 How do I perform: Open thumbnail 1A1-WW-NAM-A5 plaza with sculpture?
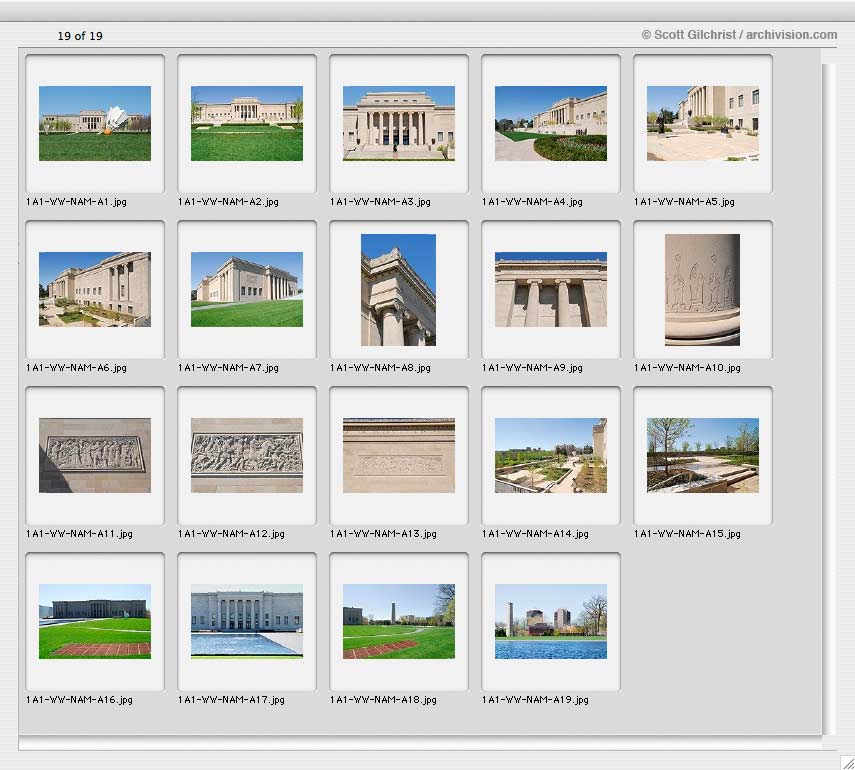[703, 123]
